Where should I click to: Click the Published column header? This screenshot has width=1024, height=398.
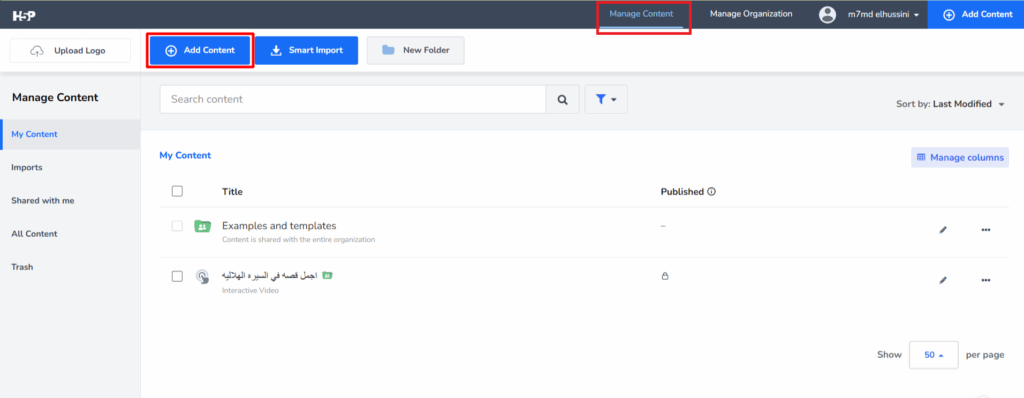(x=682, y=192)
